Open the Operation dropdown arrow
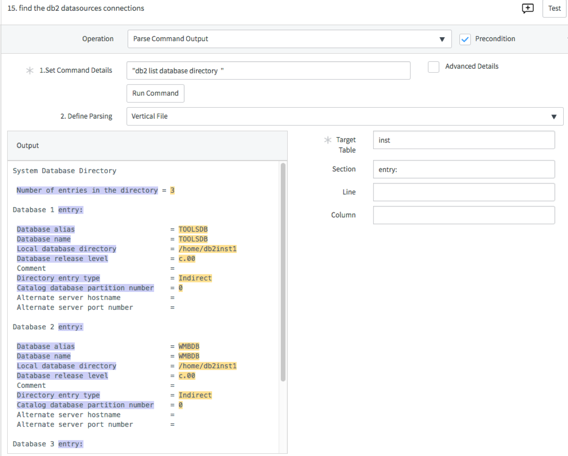 [442, 39]
